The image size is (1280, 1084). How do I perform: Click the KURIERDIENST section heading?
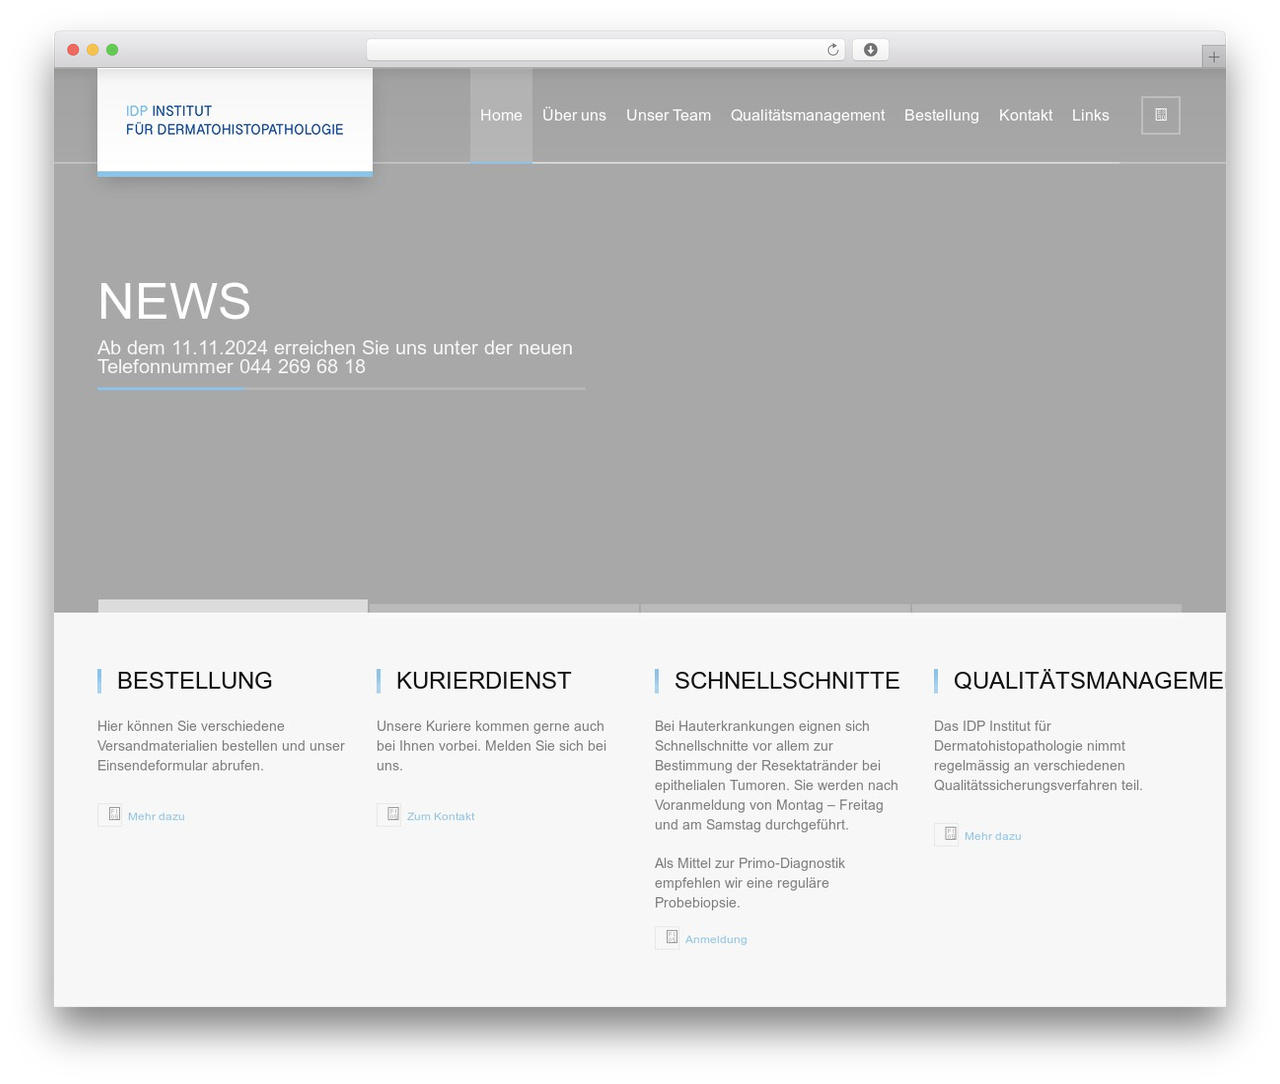pyautogui.click(x=483, y=680)
